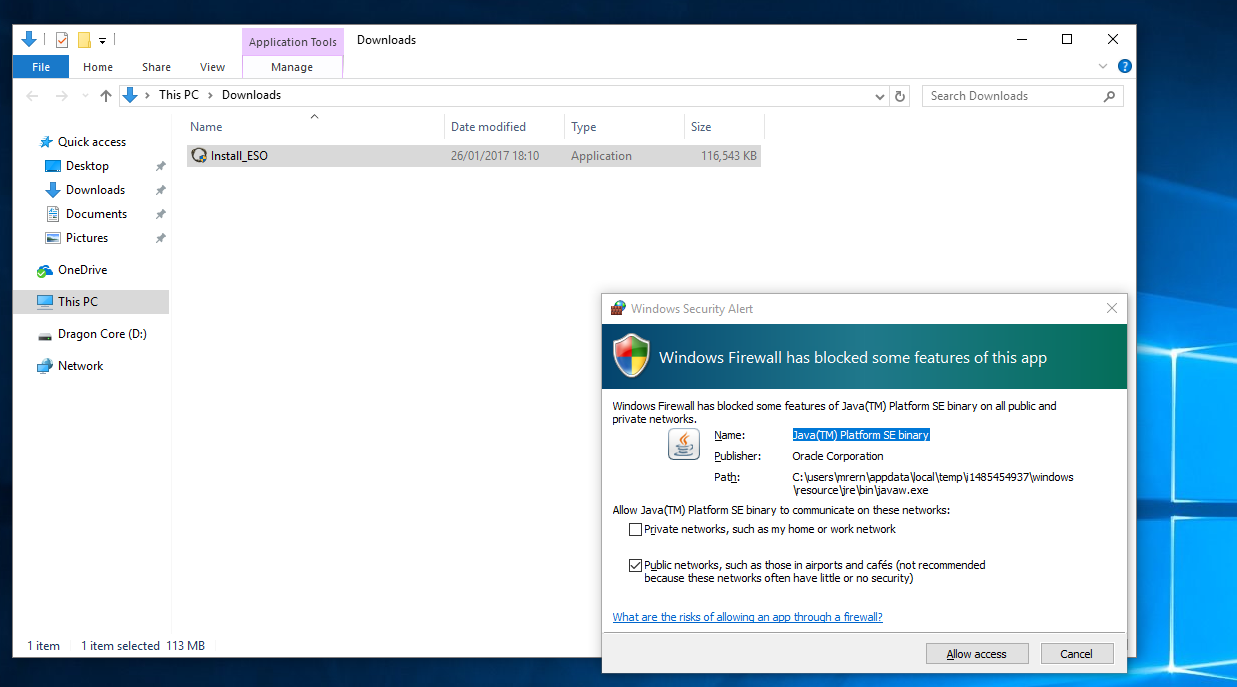Viewport: 1237px width, 687px height.
Task: Click the 26/01/2017 18:10 date cell
Action: coord(495,156)
